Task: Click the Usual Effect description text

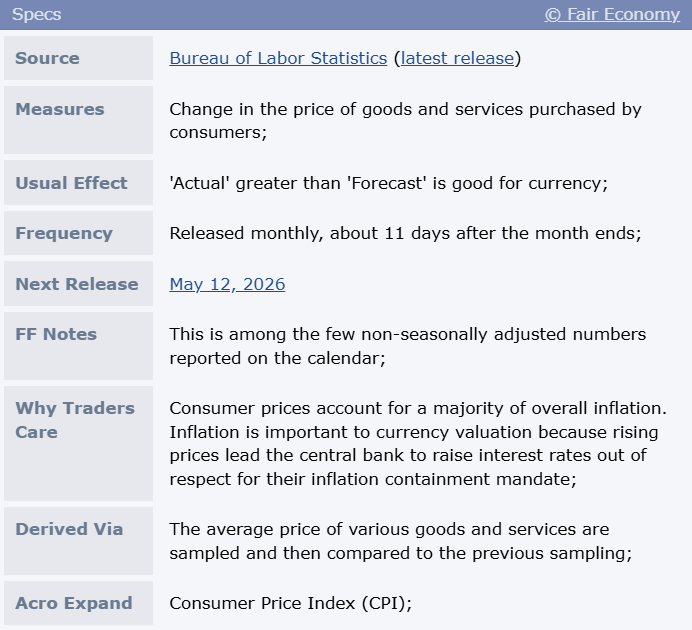Action: [x=388, y=183]
